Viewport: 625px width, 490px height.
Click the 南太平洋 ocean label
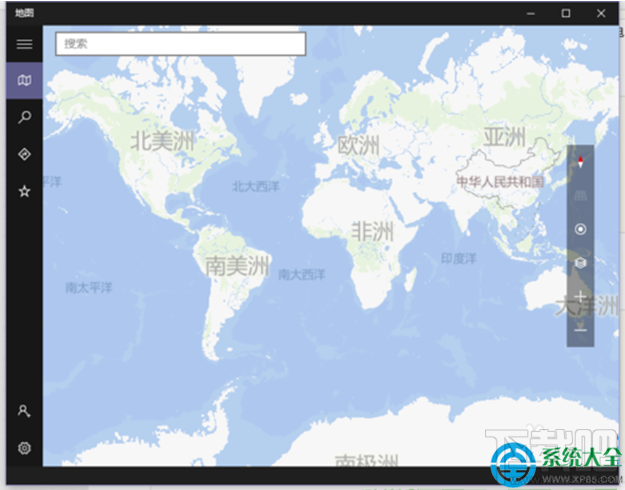point(89,287)
